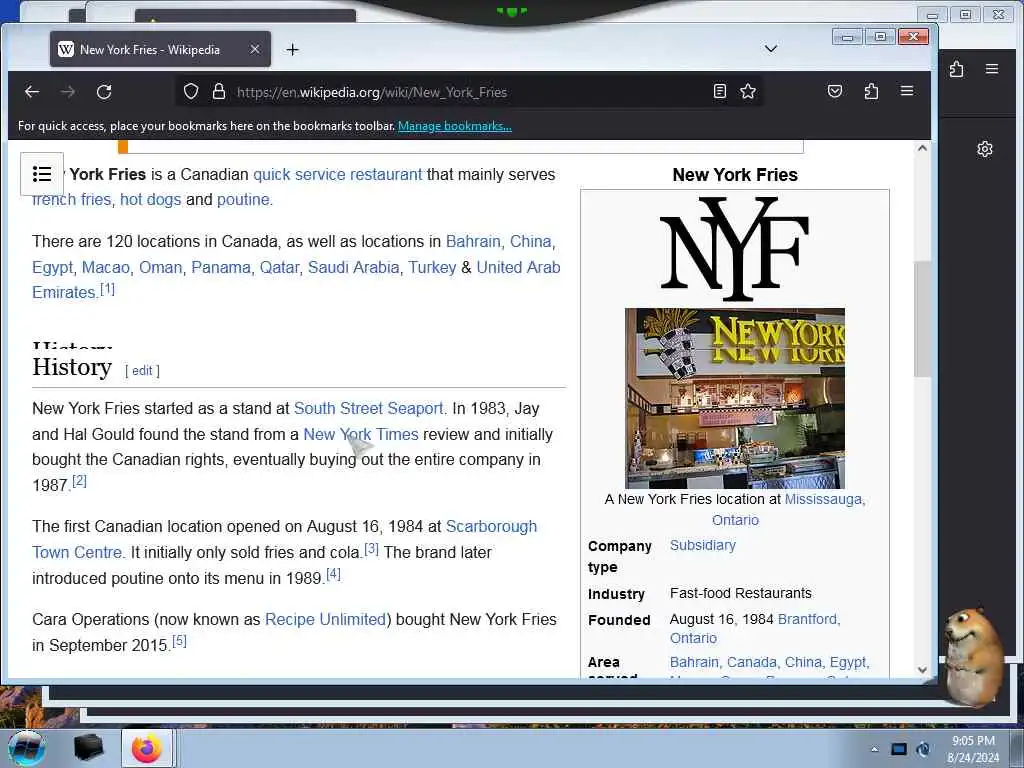Open Manage bookmarks link
The height and width of the screenshot is (768, 1024).
tap(455, 126)
